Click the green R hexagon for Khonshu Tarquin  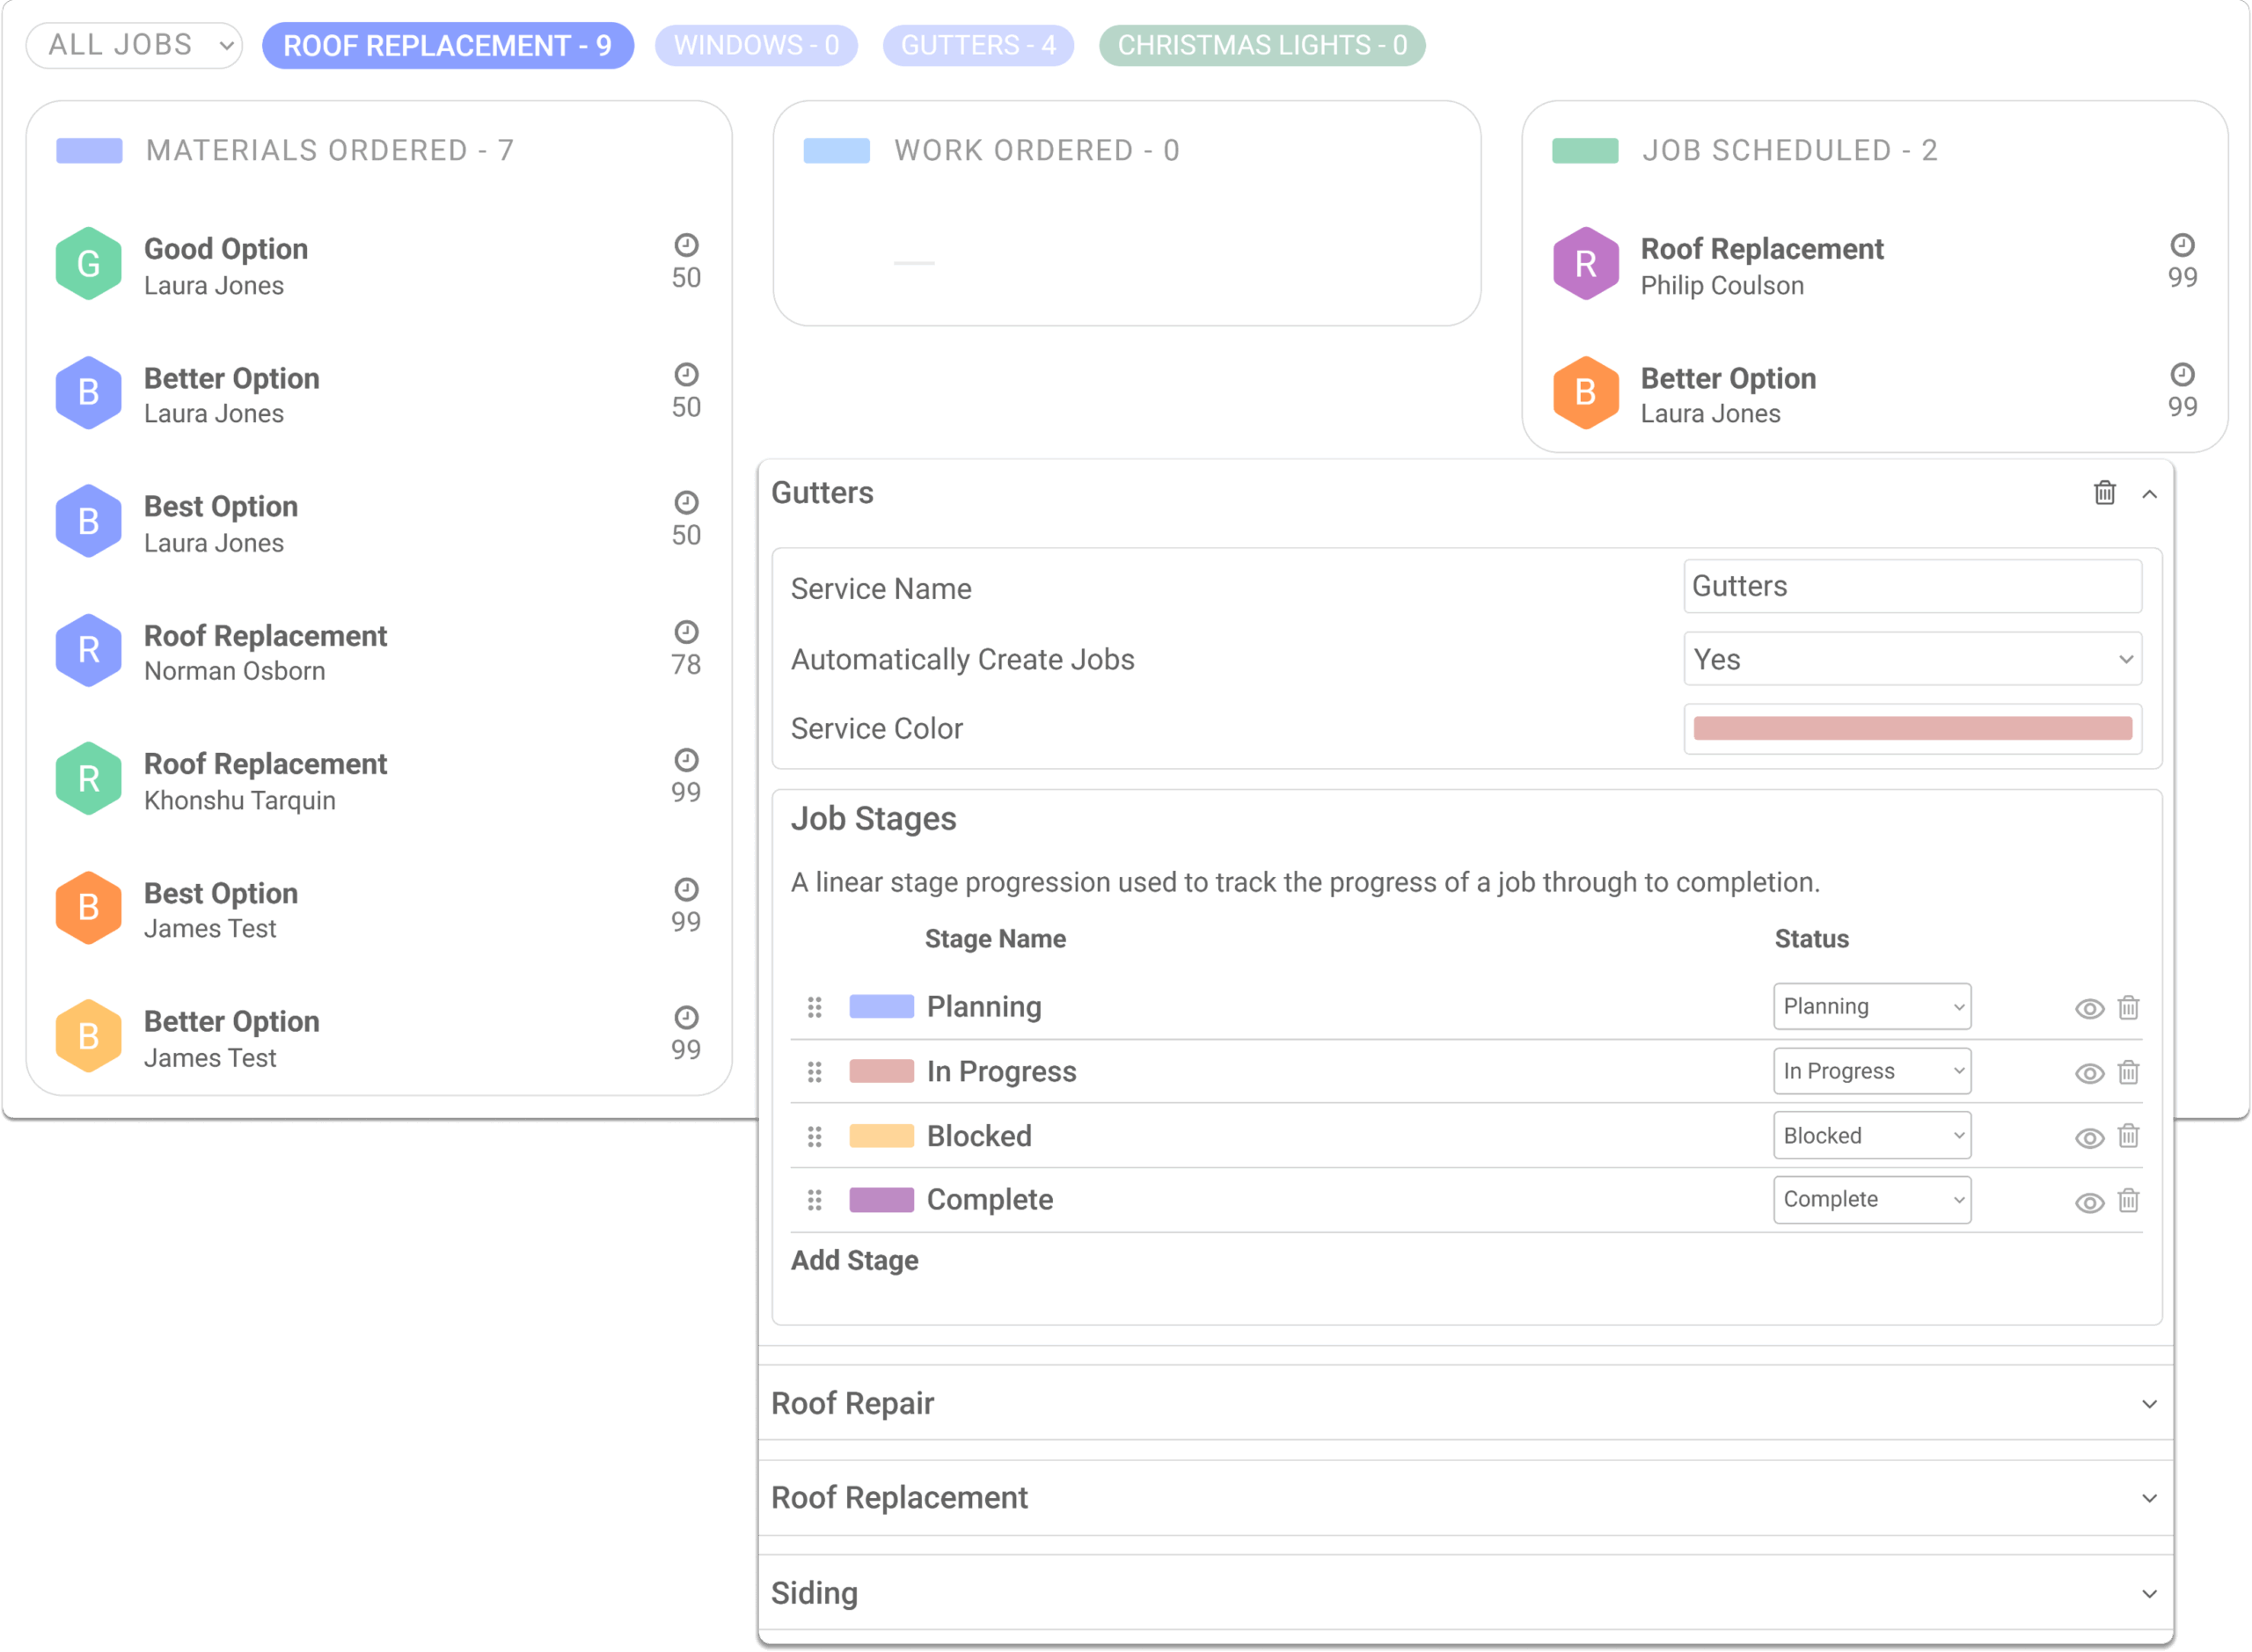click(89, 779)
